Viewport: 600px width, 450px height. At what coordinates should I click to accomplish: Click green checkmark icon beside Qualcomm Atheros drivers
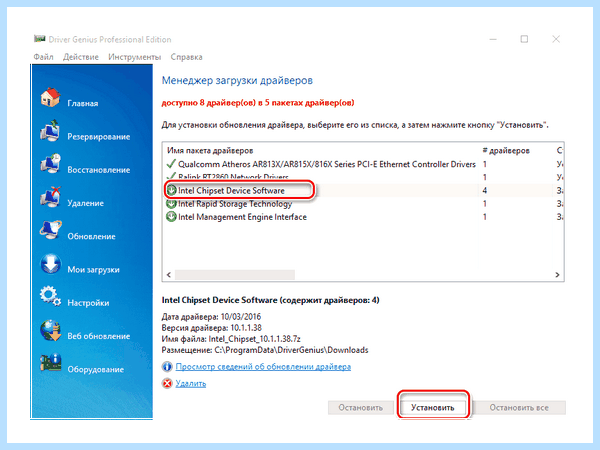[171, 164]
